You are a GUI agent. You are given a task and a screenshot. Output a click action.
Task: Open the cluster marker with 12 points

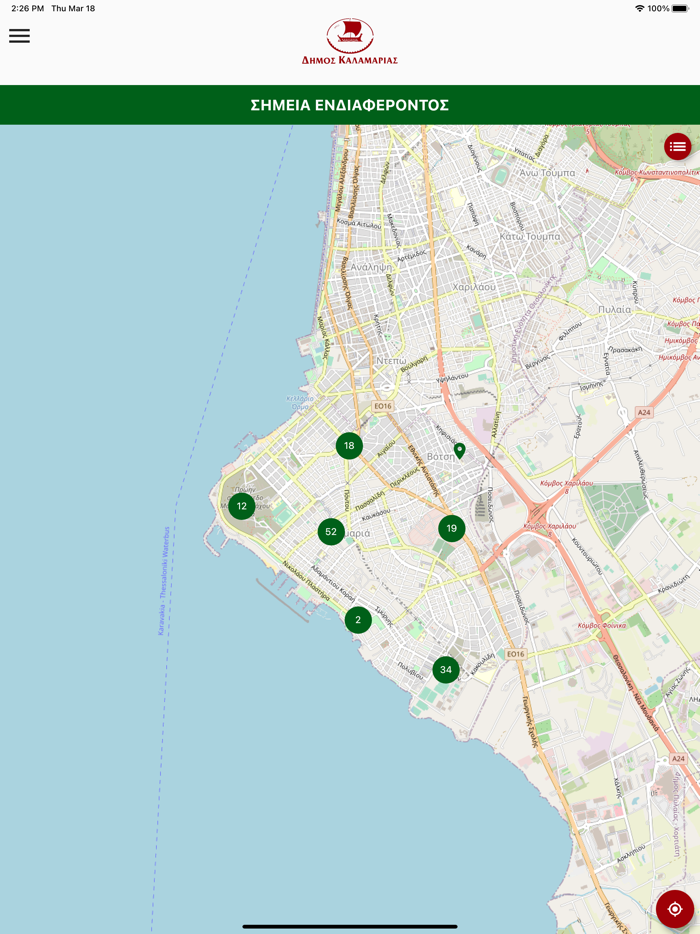point(241,506)
